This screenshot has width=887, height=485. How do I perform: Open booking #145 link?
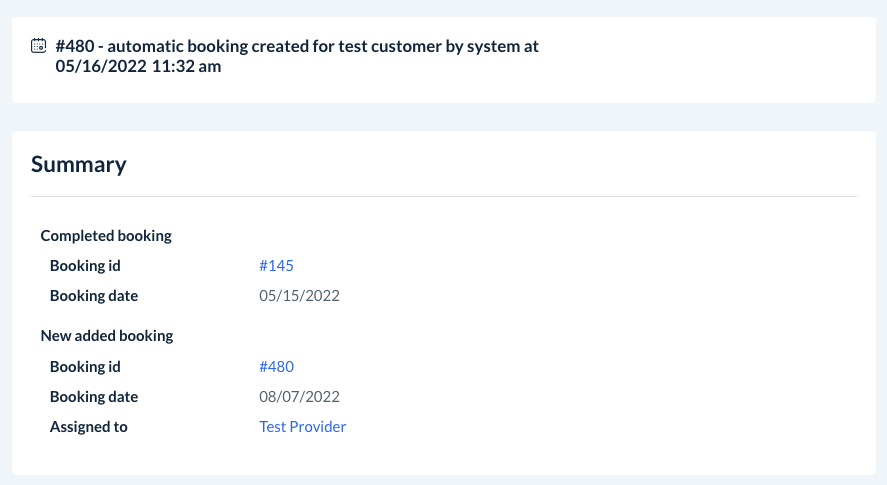pyautogui.click(x=276, y=266)
